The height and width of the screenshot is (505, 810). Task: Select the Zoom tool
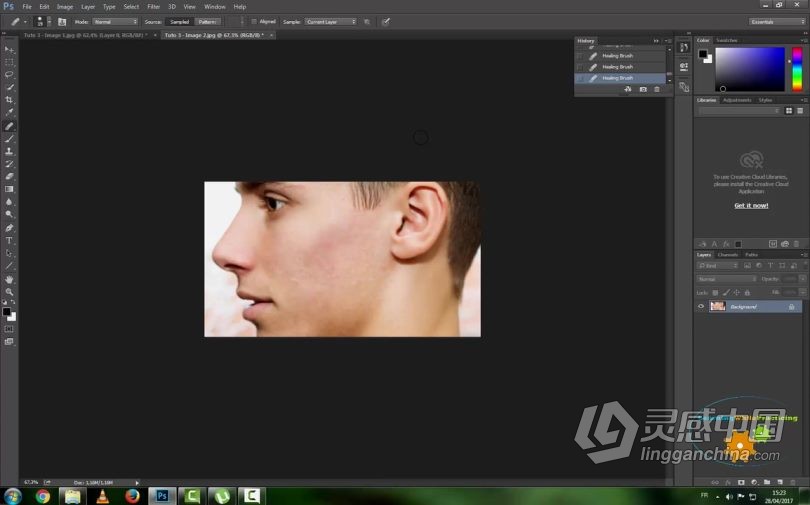(x=9, y=292)
